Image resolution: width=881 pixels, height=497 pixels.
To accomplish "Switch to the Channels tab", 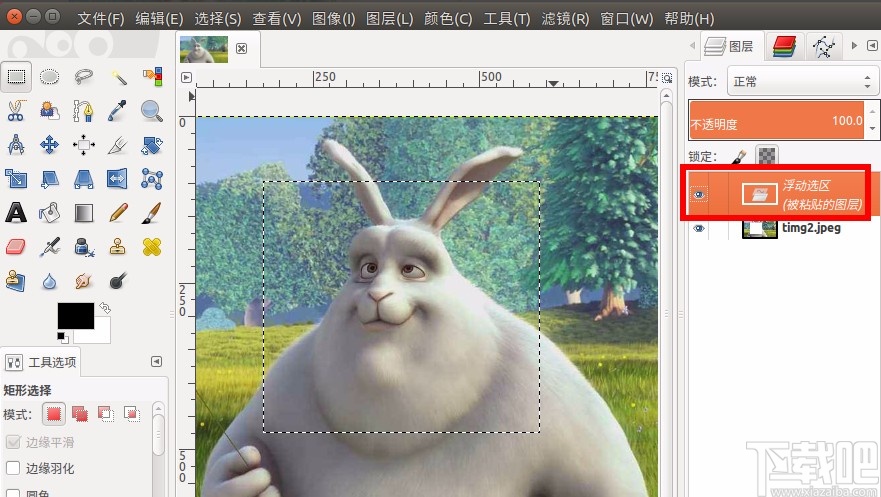I will tap(784, 47).
